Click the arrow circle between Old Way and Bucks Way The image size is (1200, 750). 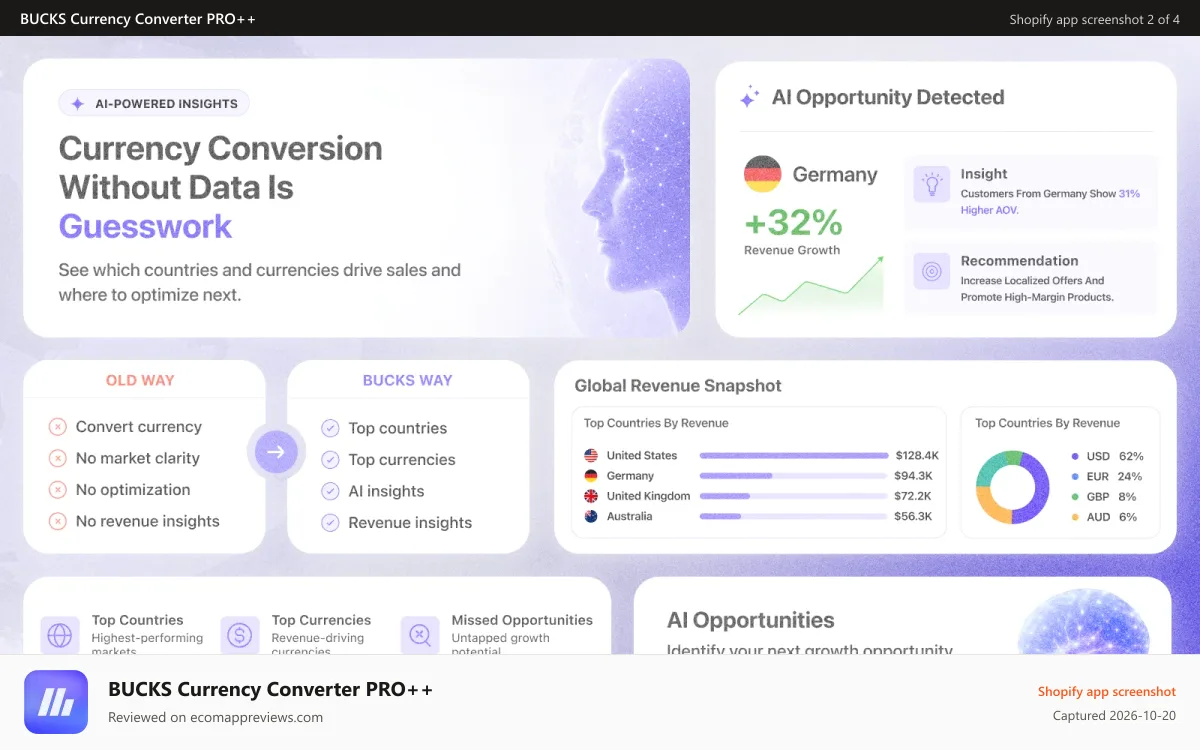pyautogui.click(x=276, y=452)
